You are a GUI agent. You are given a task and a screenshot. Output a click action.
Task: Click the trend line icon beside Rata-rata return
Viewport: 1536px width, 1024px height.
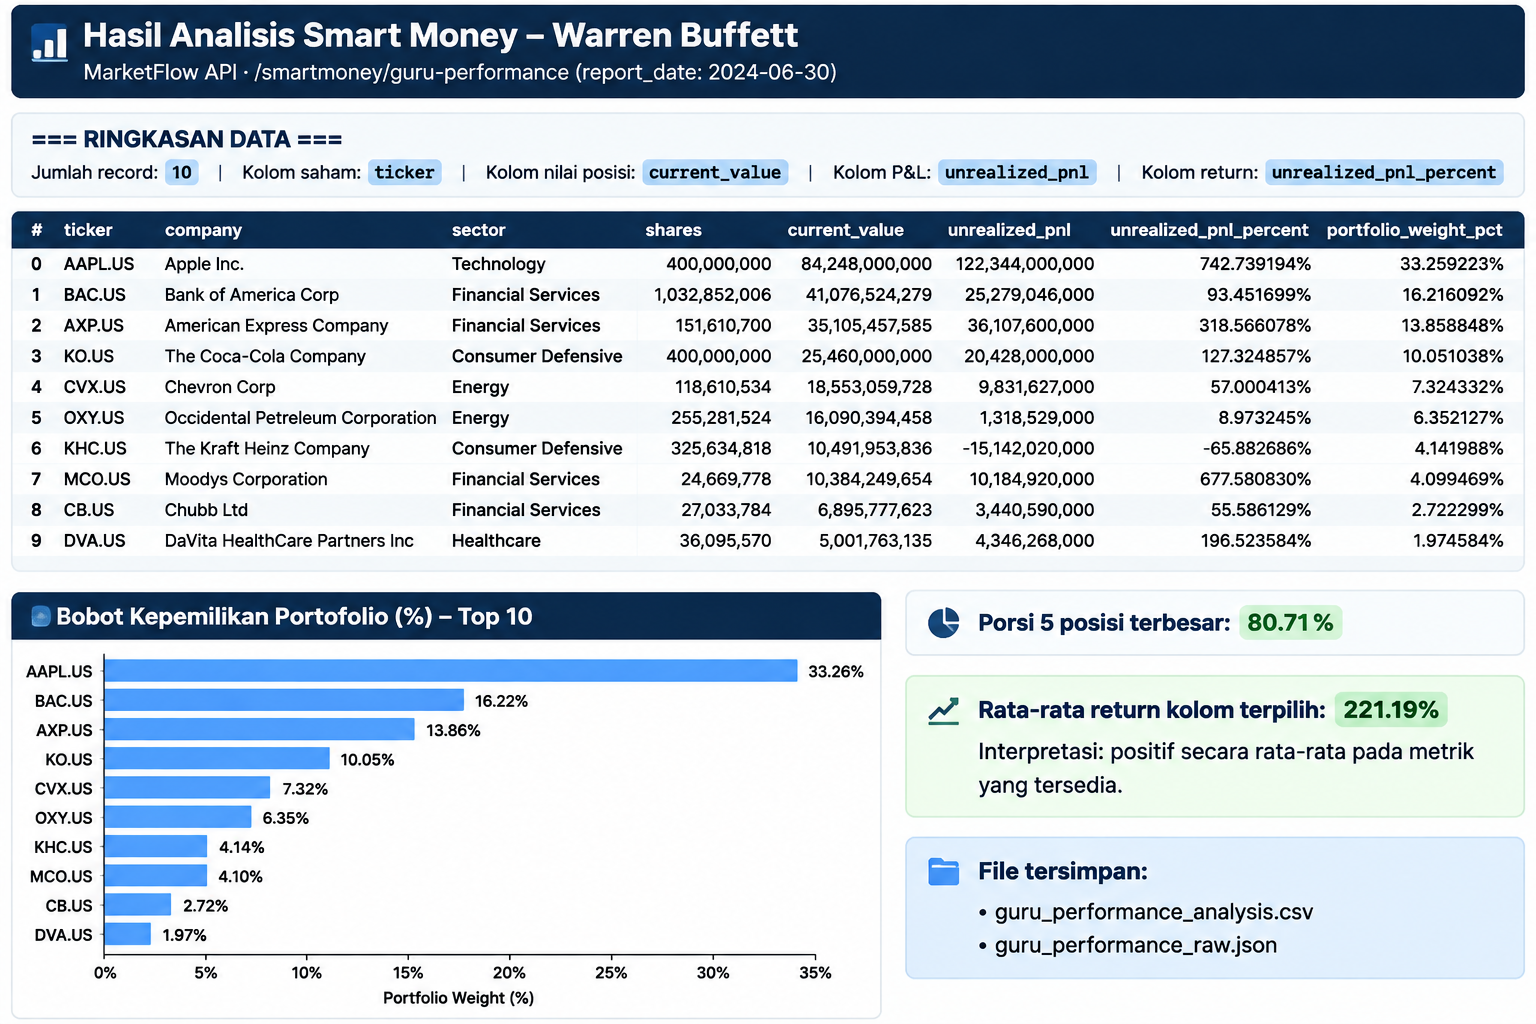pyautogui.click(x=943, y=711)
